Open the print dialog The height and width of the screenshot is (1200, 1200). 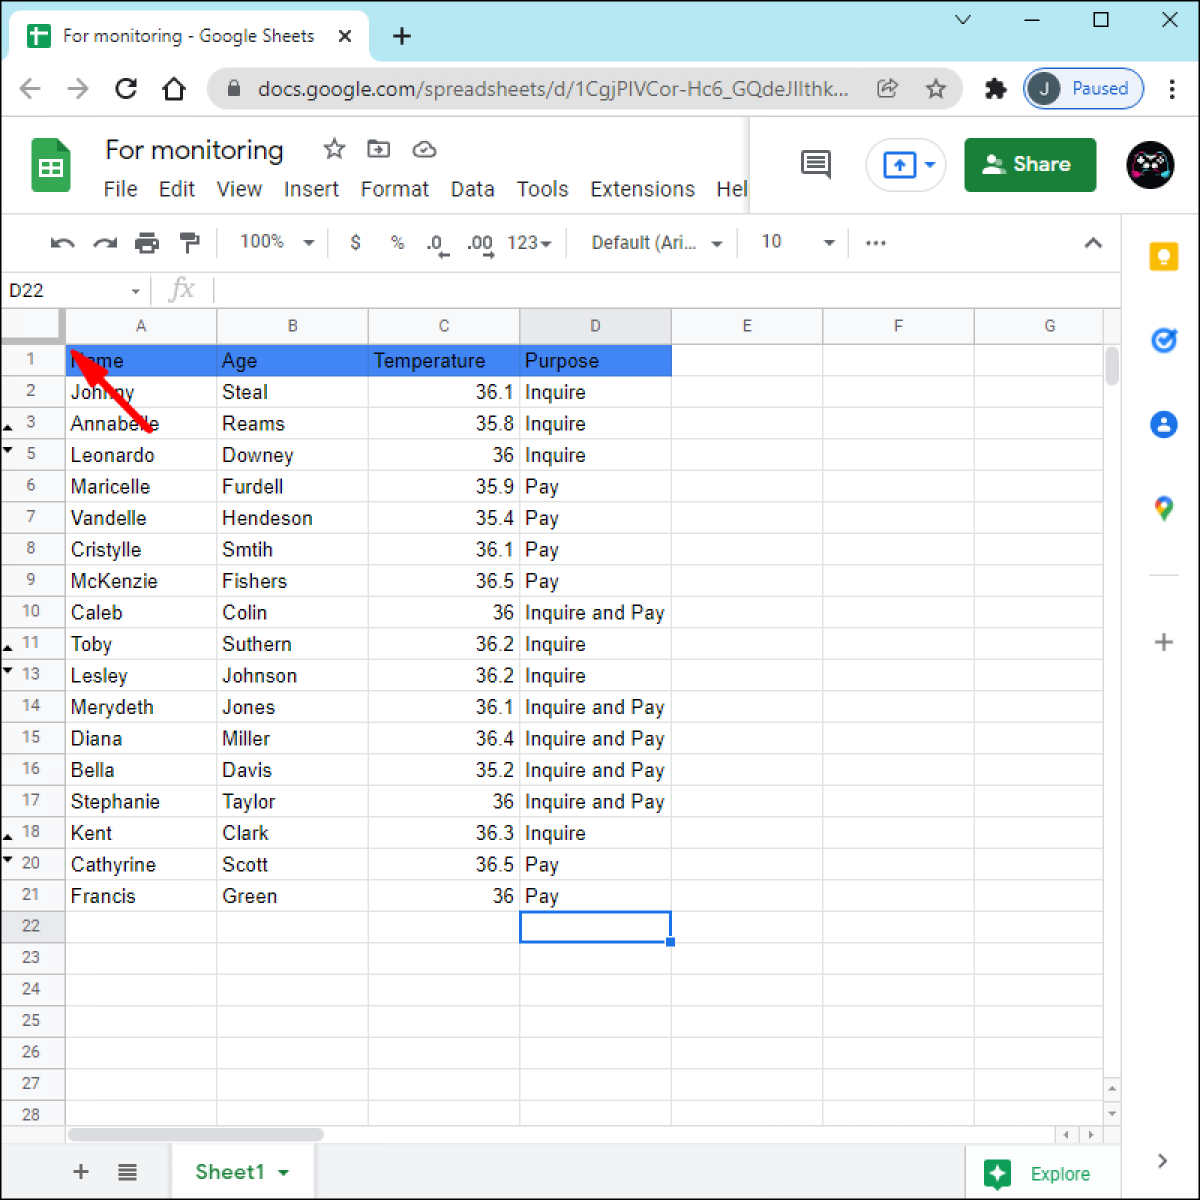(x=147, y=242)
